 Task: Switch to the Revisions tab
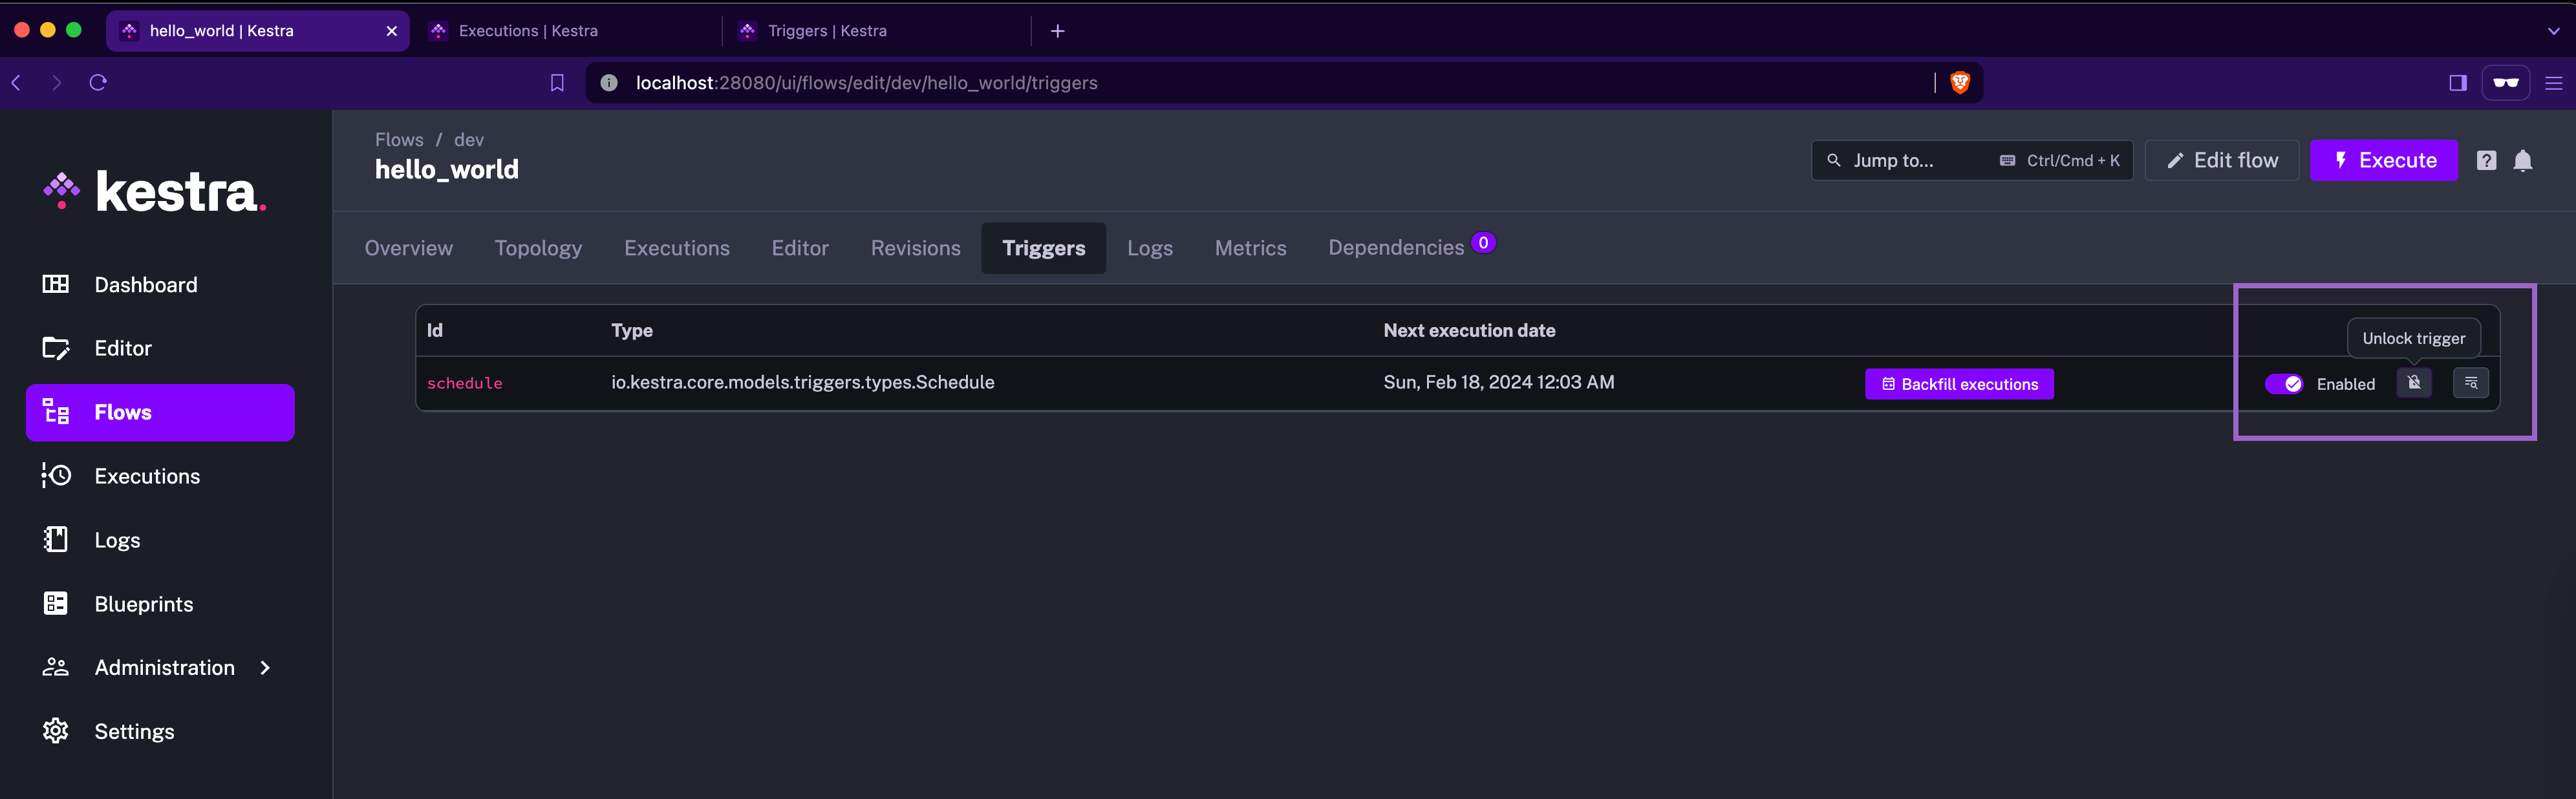point(915,248)
